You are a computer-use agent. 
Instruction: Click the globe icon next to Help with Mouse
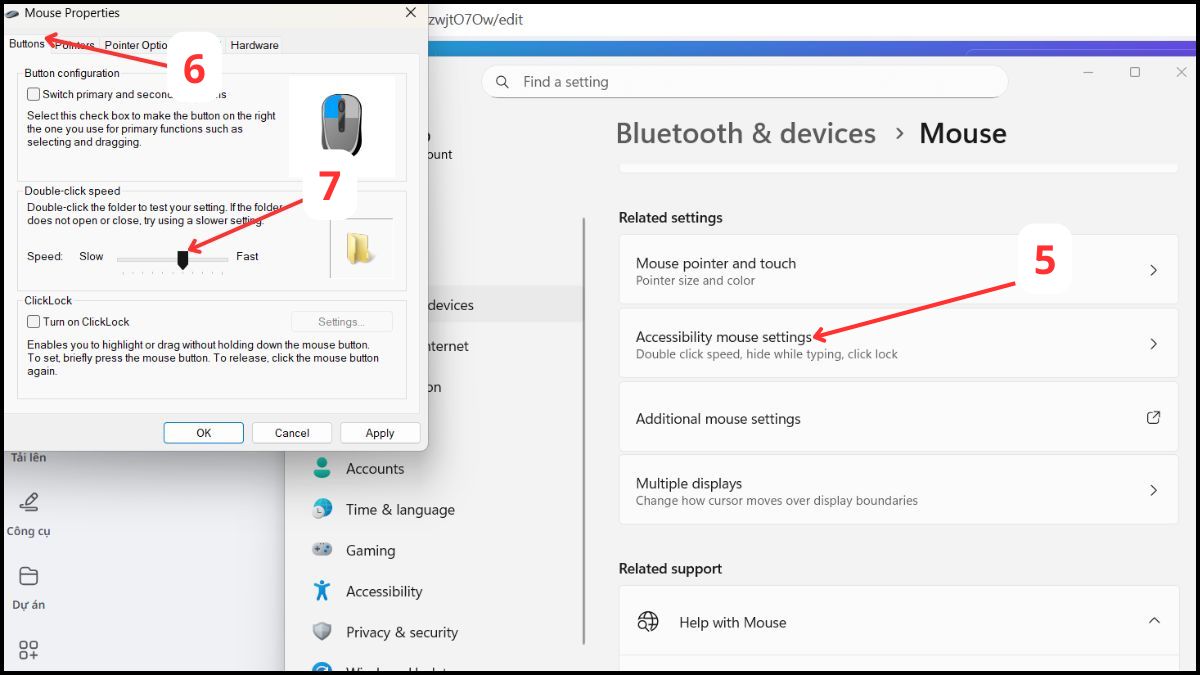648,621
